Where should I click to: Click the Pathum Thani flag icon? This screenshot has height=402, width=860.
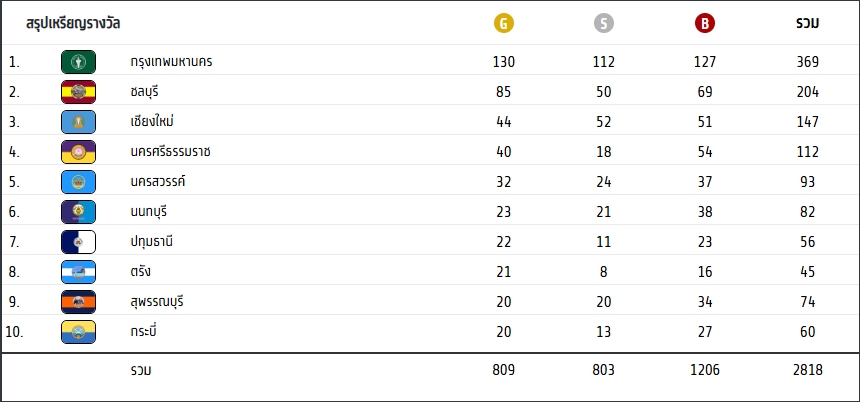point(78,242)
